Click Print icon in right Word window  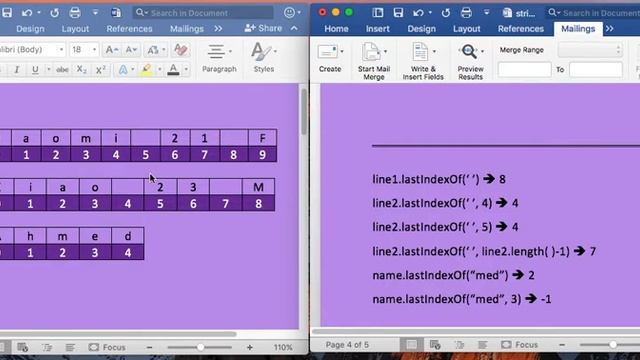[x=466, y=13]
